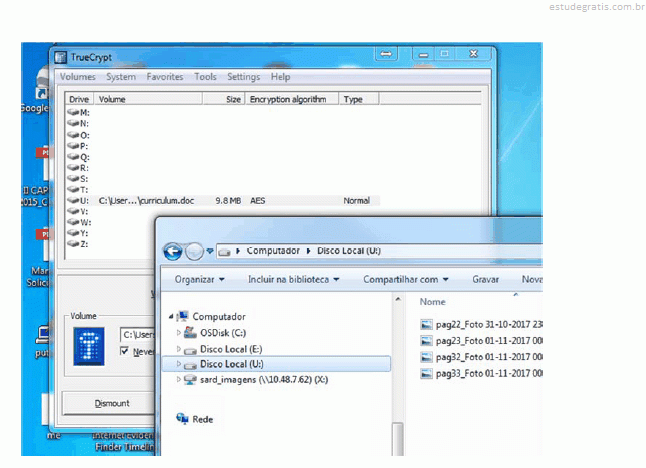Open pag33_Foto image file
This screenshot has height=468, width=646.
[x=481, y=373]
